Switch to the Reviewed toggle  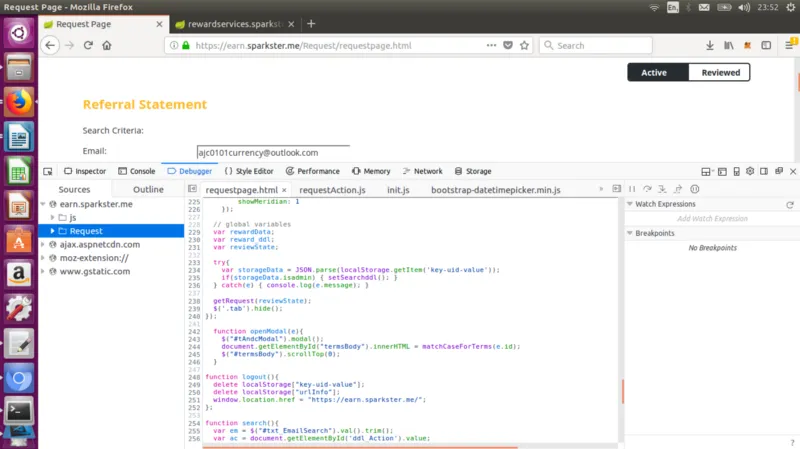coord(719,72)
